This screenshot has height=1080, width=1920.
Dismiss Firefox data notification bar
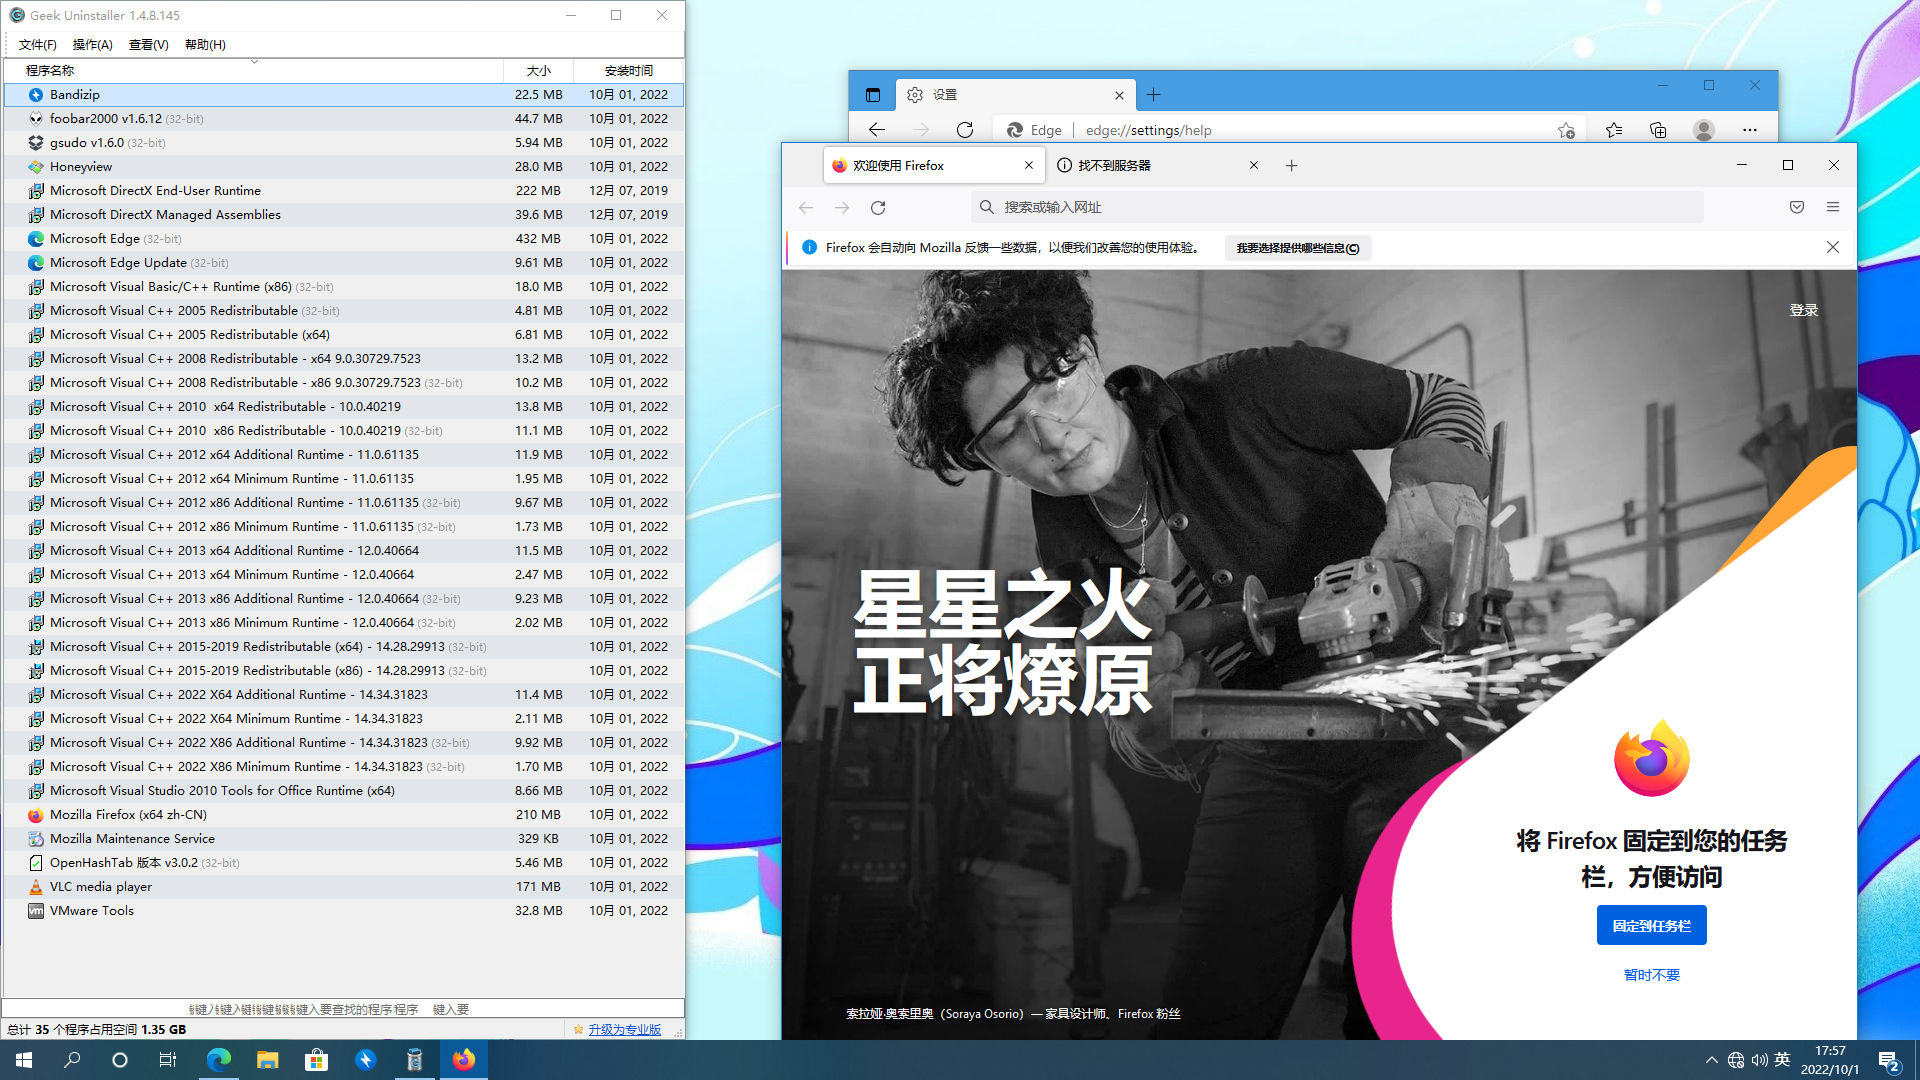[x=1832, y=247]
